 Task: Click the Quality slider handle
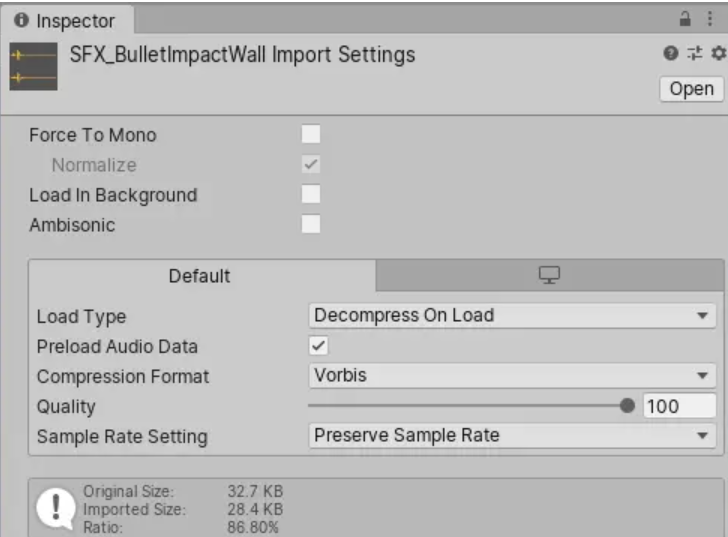(x=627, y=406)
